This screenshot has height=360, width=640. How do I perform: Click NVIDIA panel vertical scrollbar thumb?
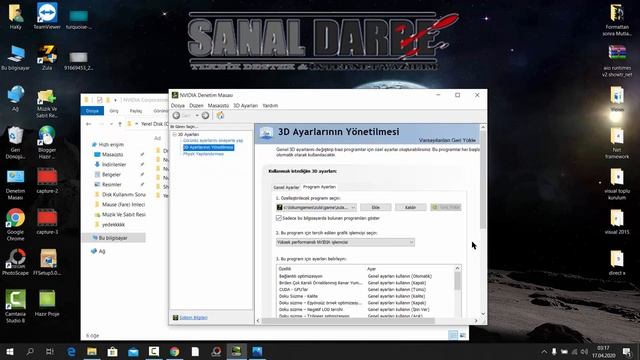point(483,180)
